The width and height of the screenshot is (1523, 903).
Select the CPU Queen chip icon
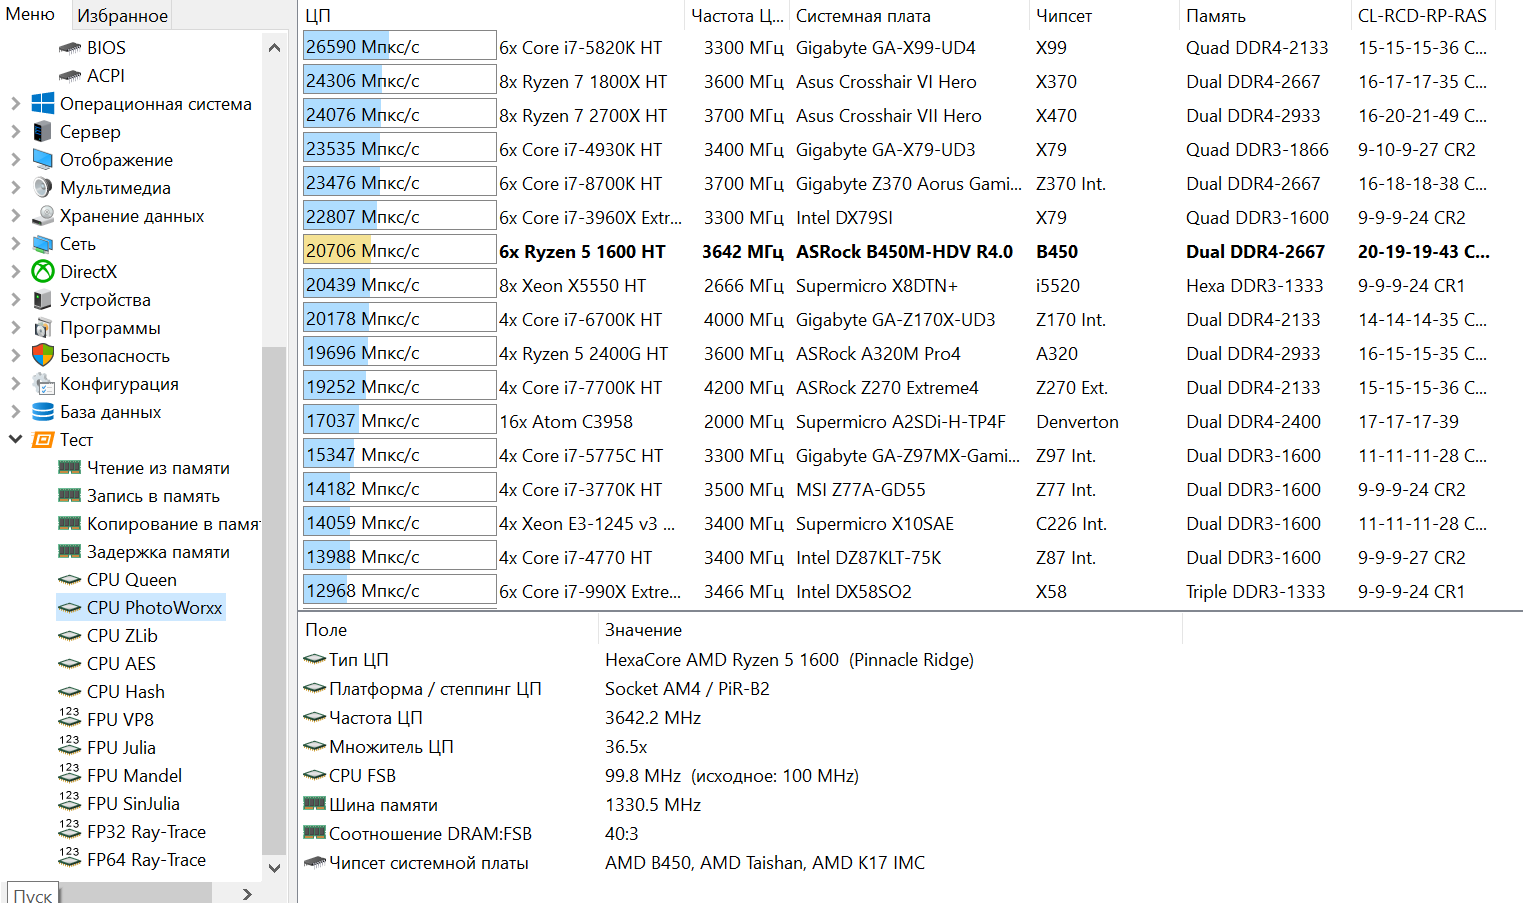(70, 580)
